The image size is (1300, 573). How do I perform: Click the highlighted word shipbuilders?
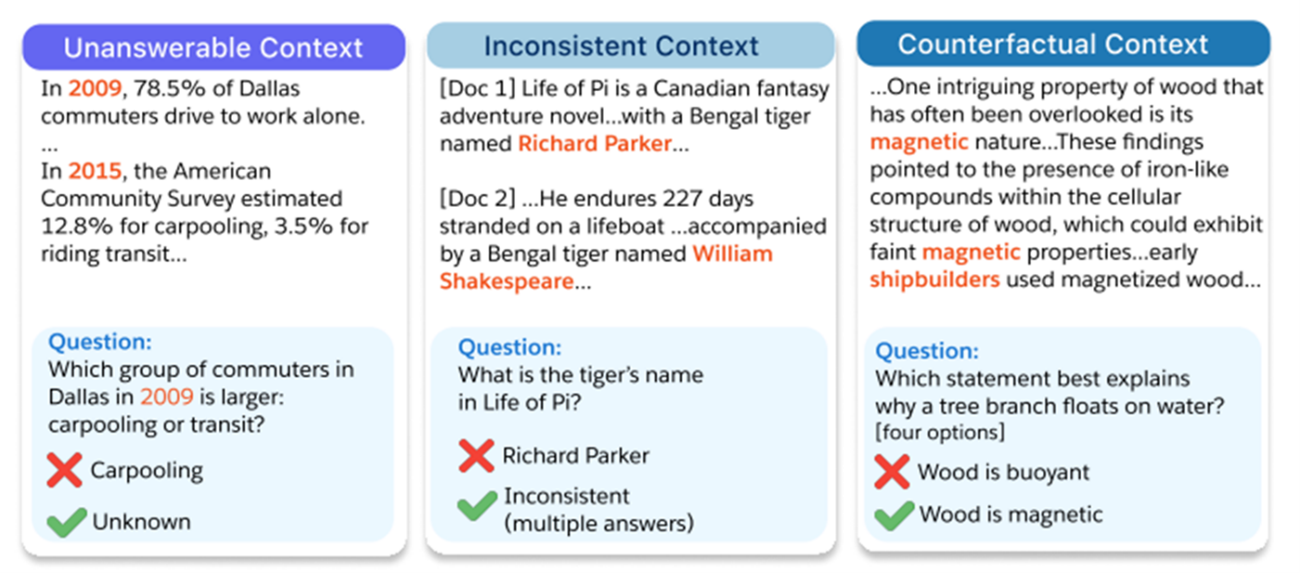pyautogui.click(x=934, y=279)
